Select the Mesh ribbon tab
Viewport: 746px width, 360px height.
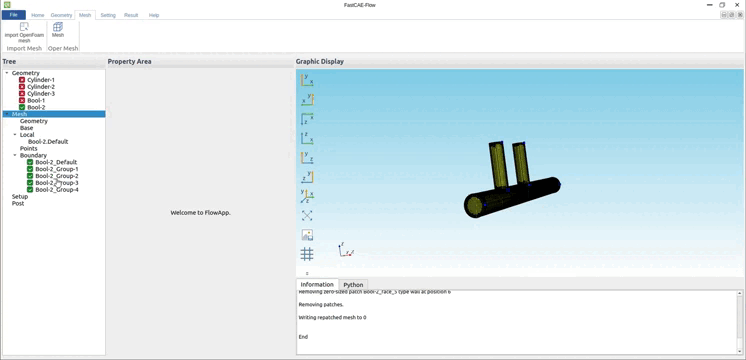85,15
